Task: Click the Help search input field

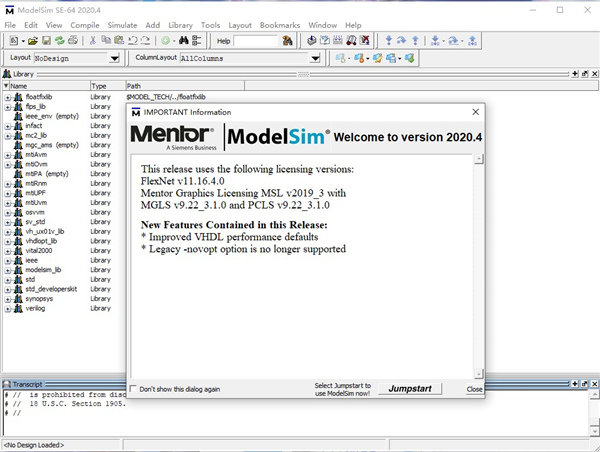Action: [256, 41]
